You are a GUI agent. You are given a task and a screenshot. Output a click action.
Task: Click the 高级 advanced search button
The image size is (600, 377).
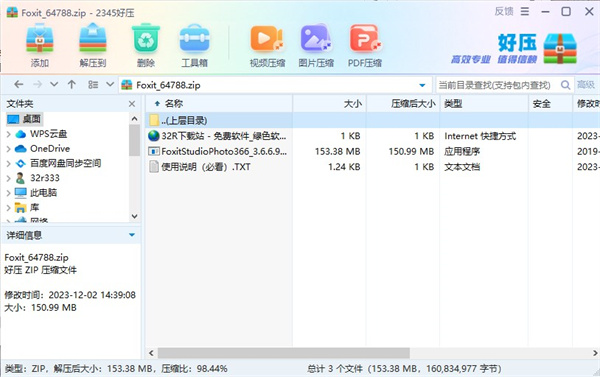[585, 85]
